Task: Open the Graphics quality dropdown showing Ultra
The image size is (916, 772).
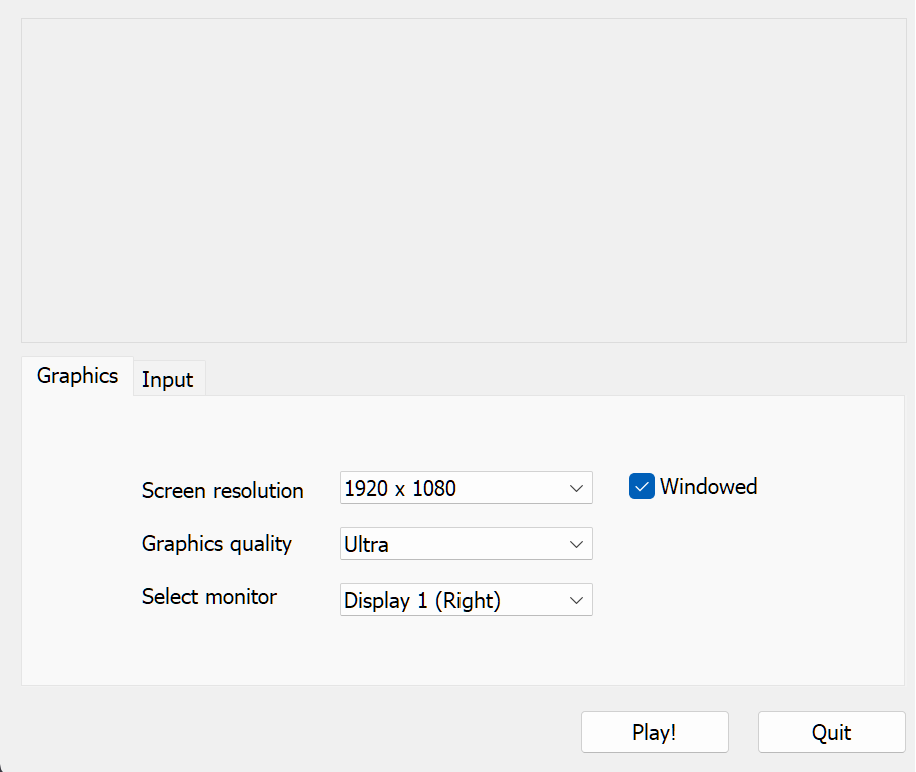Action: coord(466,544)
